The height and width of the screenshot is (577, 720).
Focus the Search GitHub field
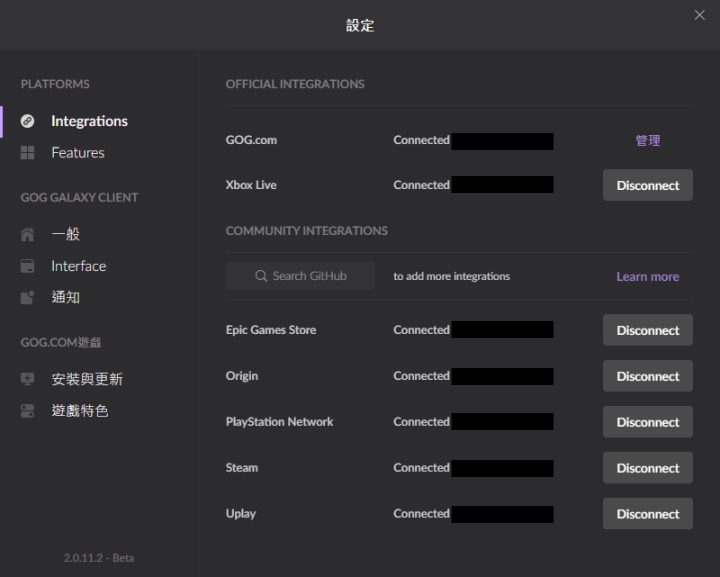(x=300, y=276)
